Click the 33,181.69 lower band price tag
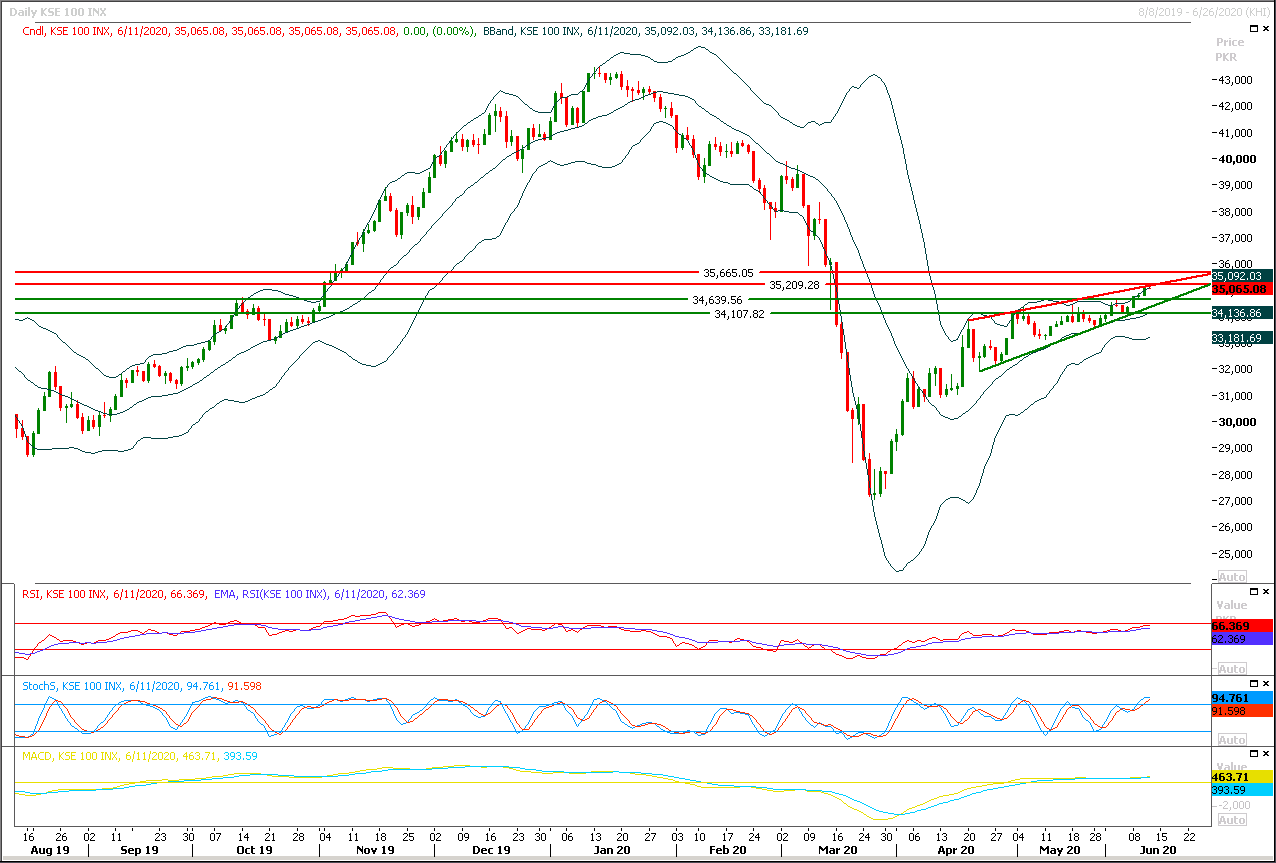1276x863 pixels. (x=1242, y=338)
